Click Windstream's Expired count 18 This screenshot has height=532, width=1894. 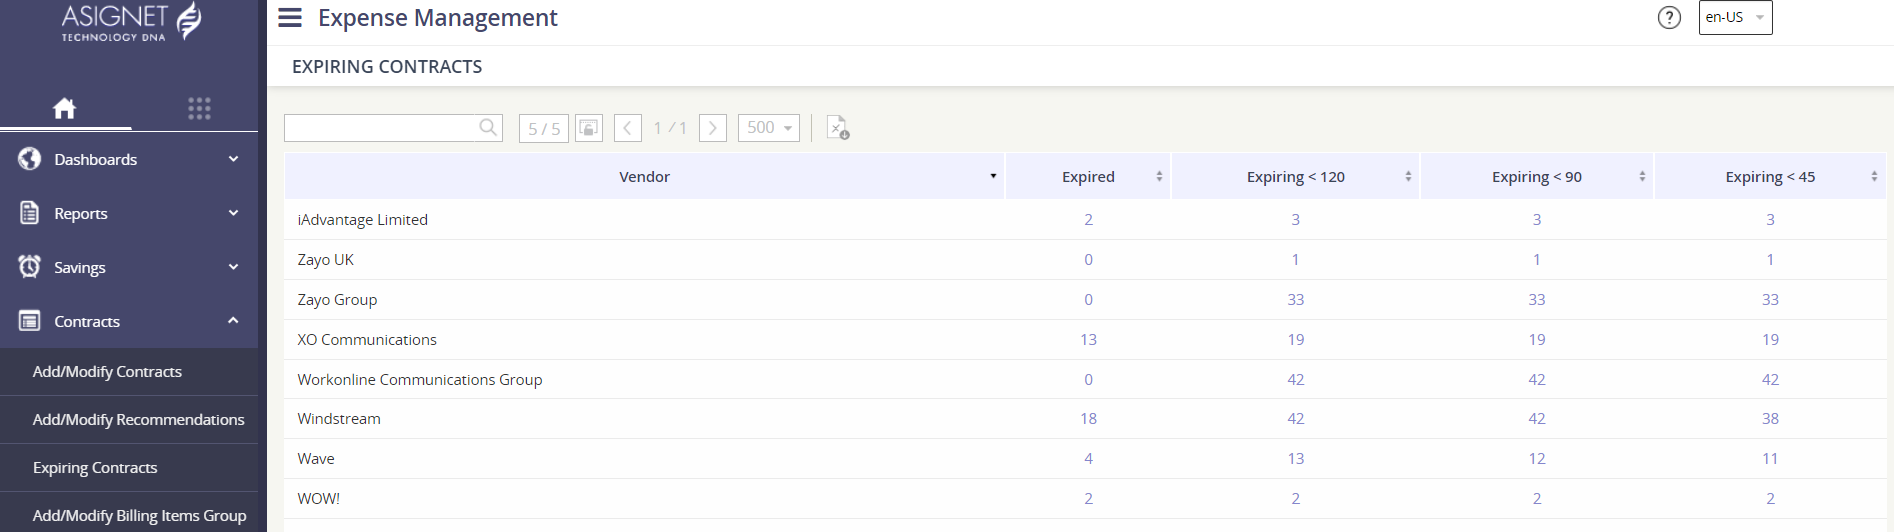click(1088, 419)
